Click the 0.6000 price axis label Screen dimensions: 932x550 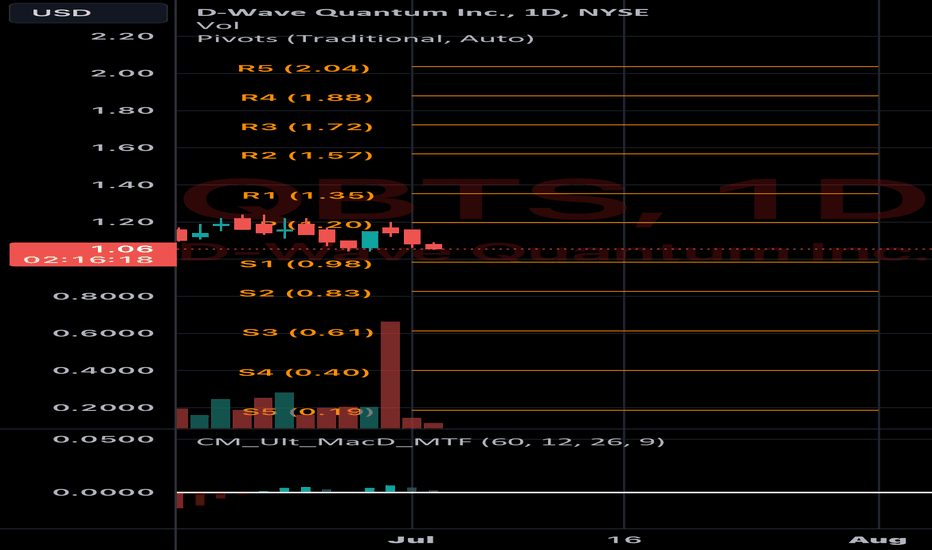103,333
